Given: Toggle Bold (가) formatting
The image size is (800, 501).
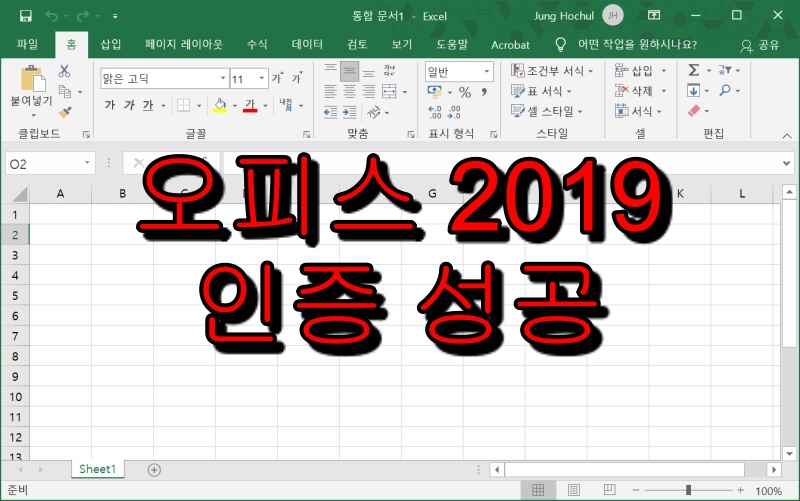Looking at the screenshot, I should pyautogui.click(x=110, y=105).
